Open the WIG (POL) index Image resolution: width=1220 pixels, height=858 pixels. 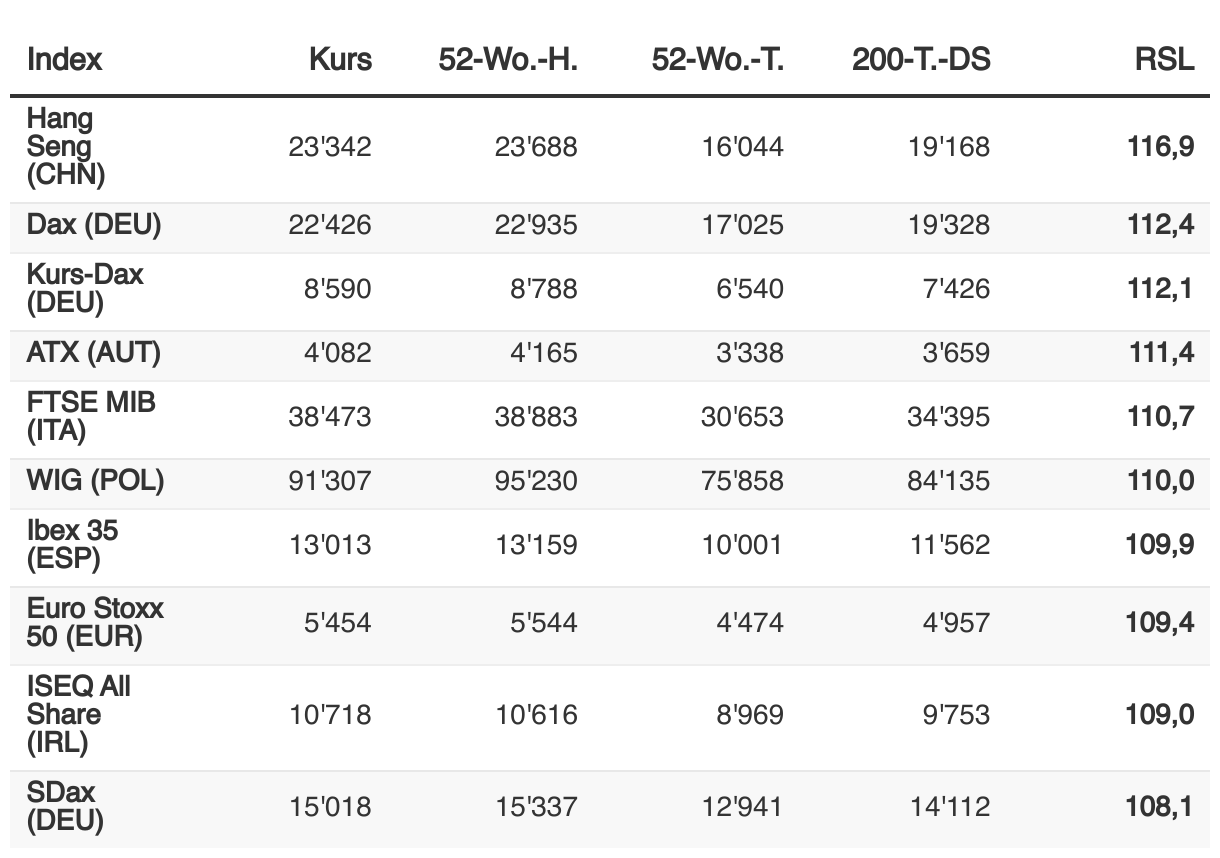95,480
